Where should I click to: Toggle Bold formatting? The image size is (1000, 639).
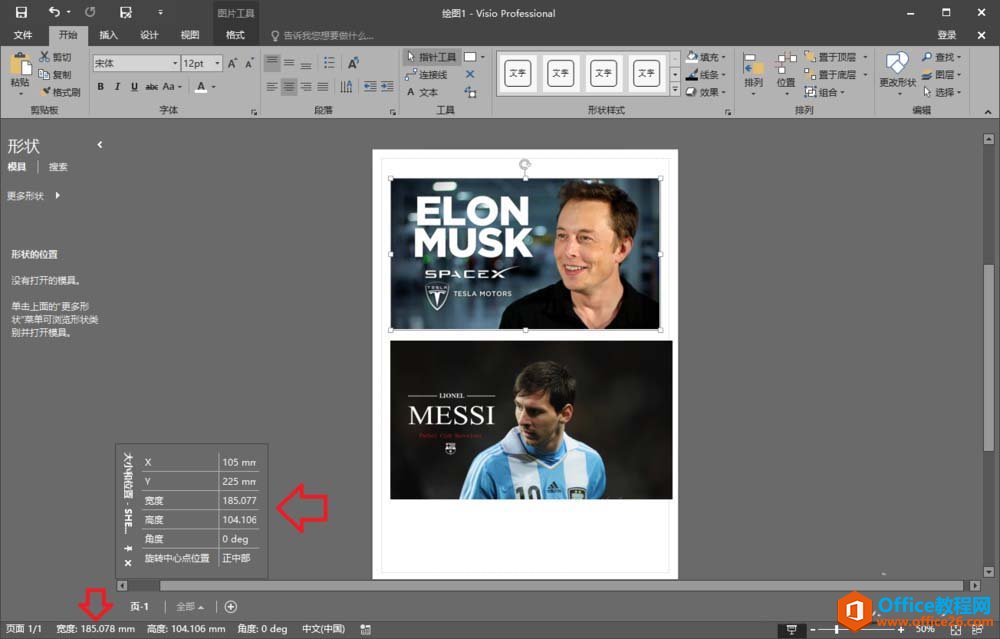click(100, 87)
